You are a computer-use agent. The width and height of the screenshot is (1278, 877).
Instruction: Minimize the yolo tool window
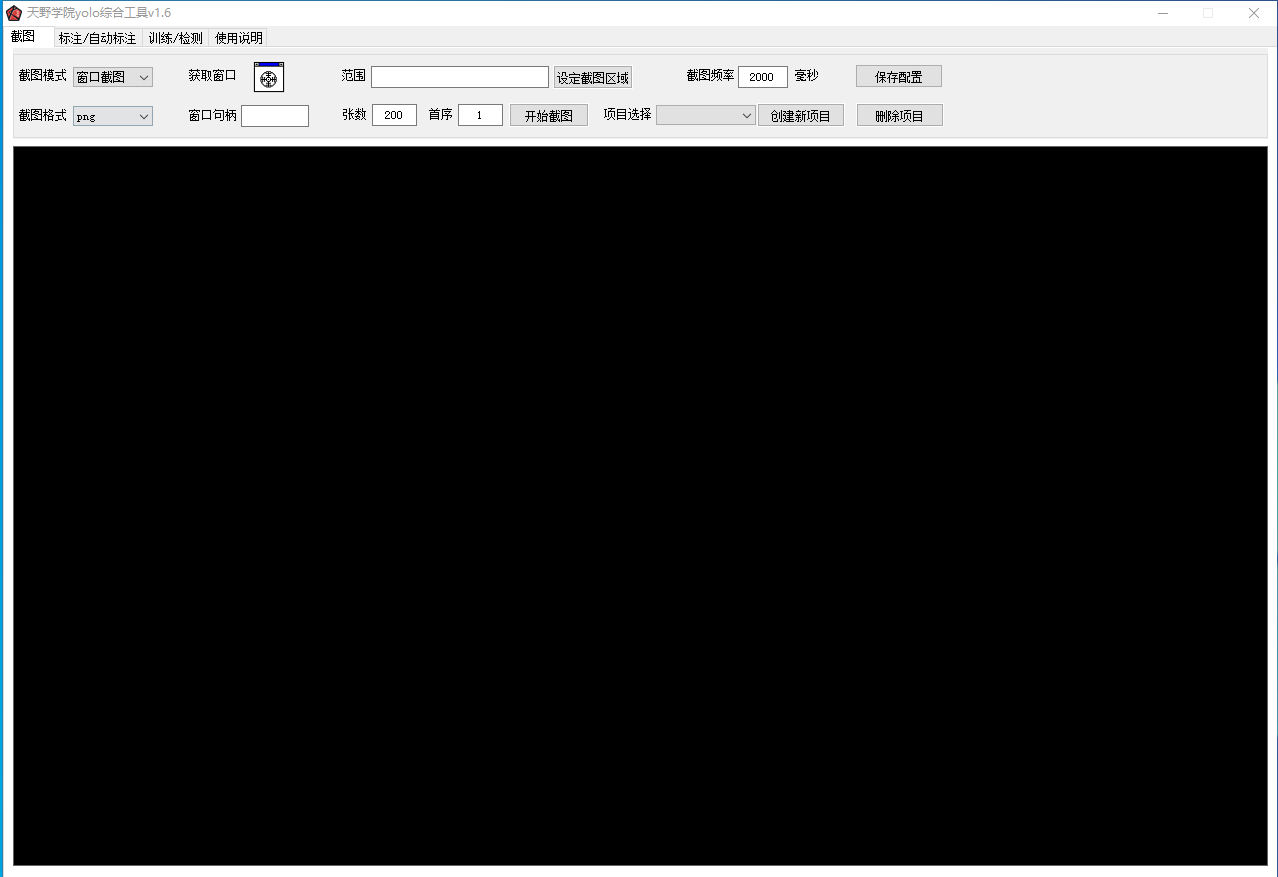(1163, 13)
